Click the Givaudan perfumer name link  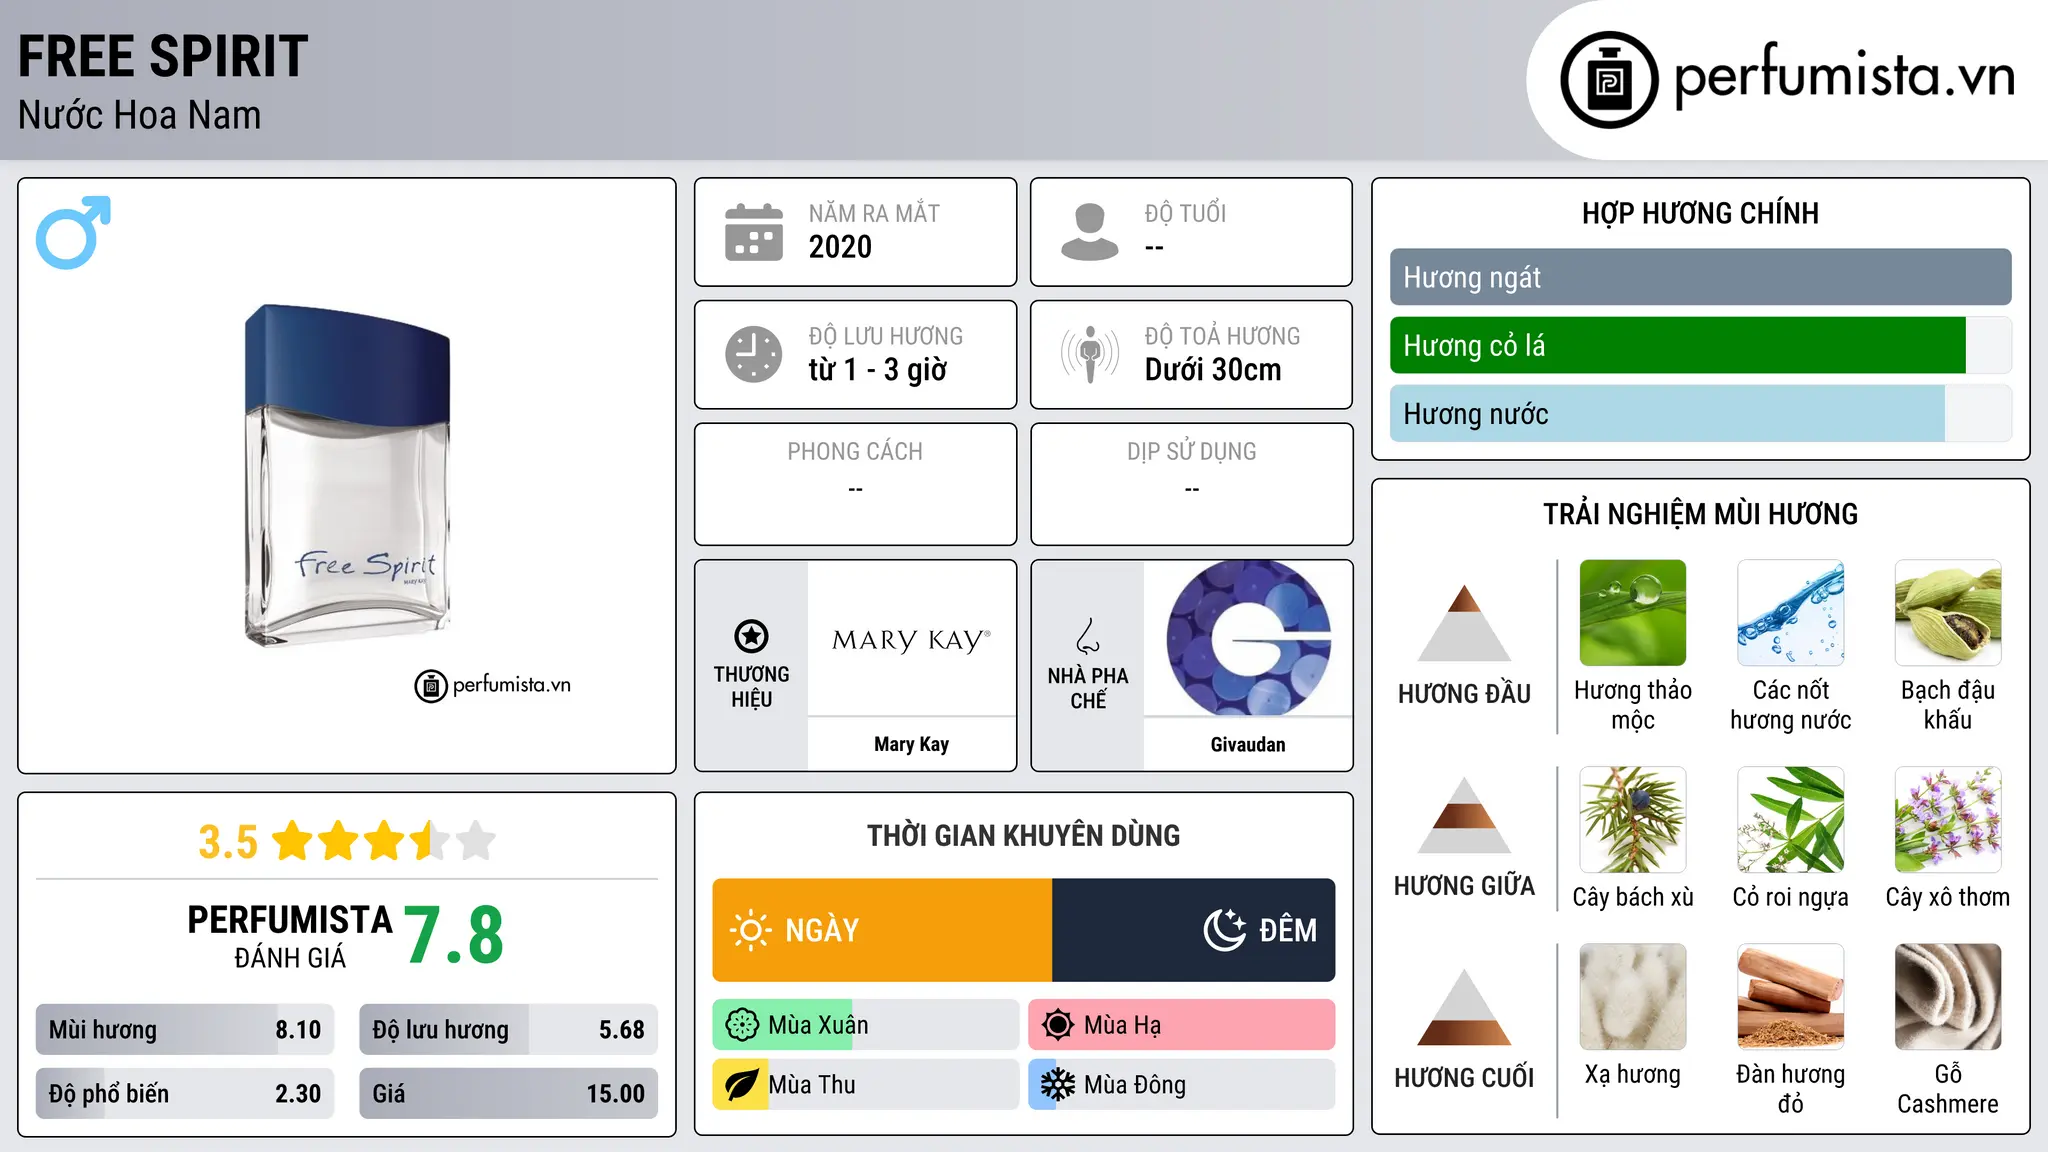(1248, 744)
